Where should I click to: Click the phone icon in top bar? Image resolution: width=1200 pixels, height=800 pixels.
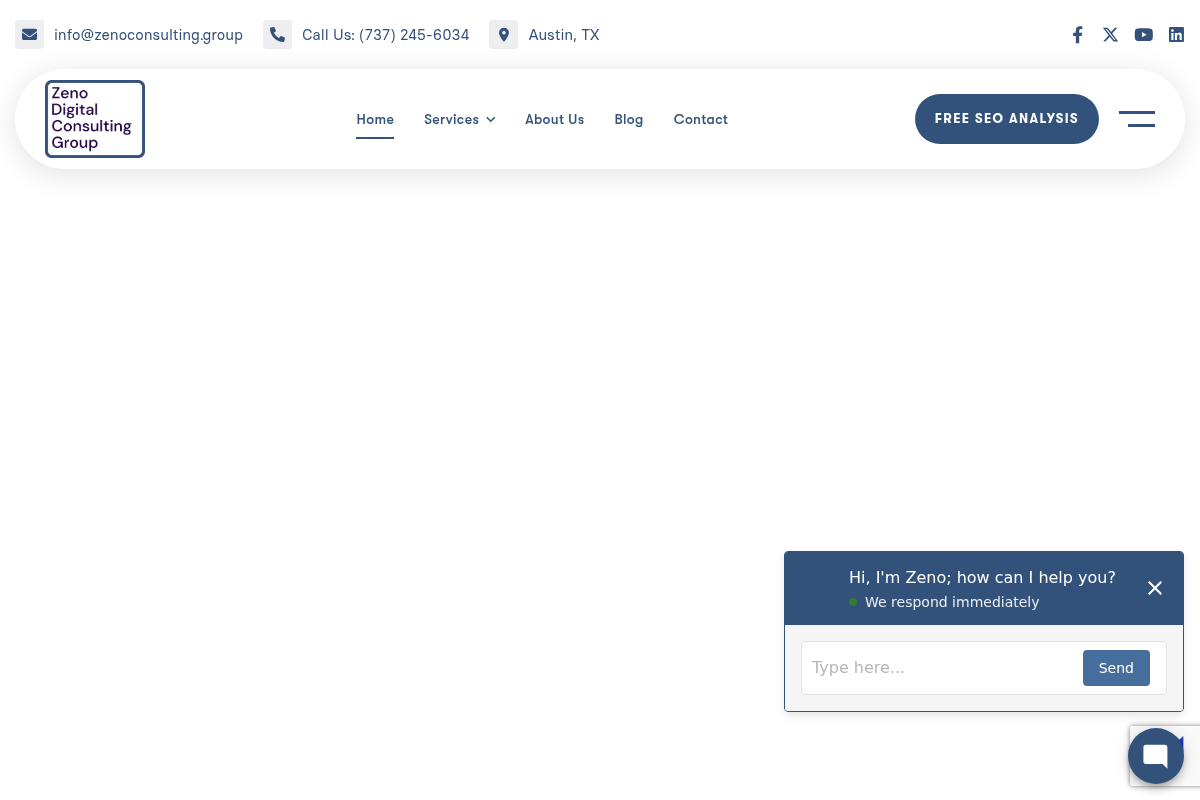coord(277,35)
